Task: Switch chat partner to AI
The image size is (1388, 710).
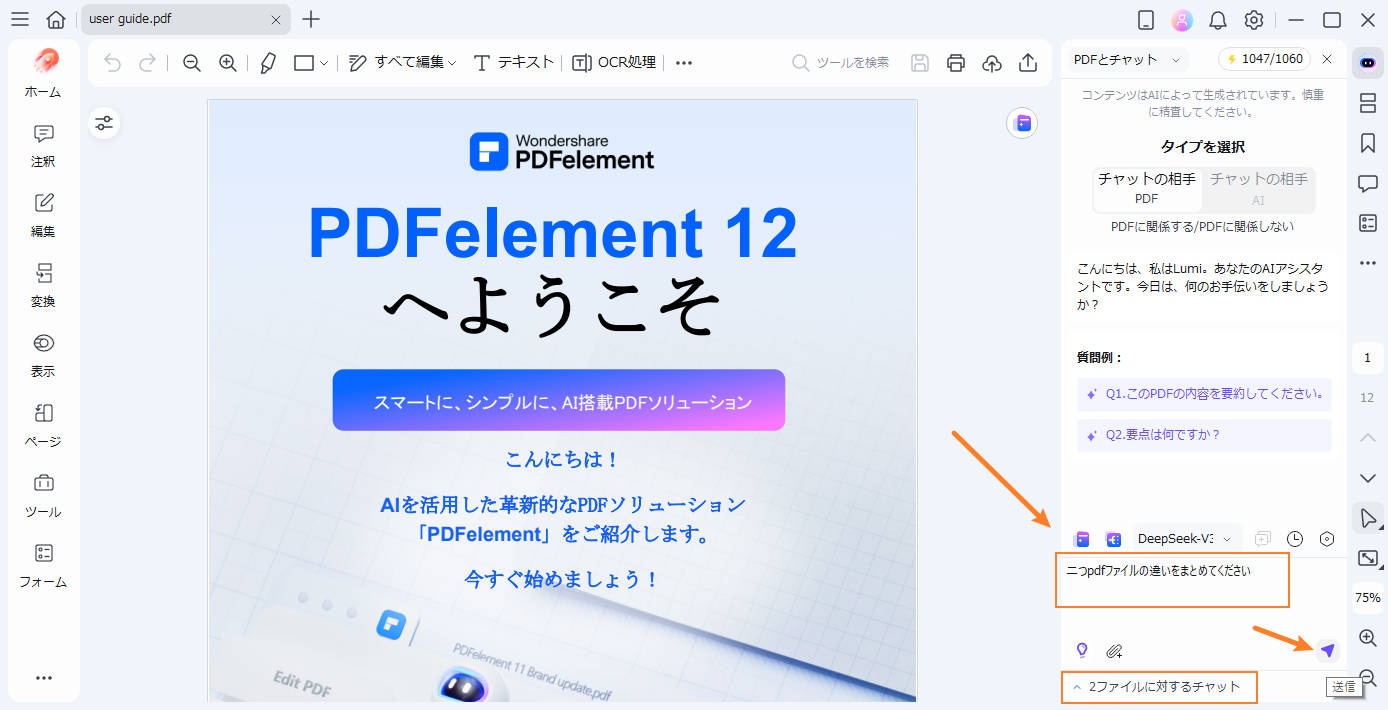Action: pyautogui.click(x=1258, y=189)
